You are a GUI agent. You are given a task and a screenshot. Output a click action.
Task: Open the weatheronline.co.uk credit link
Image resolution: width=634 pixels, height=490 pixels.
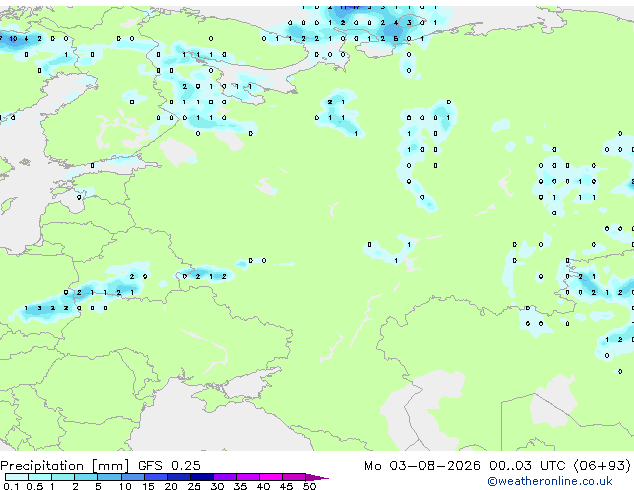(x=550, y=481)
